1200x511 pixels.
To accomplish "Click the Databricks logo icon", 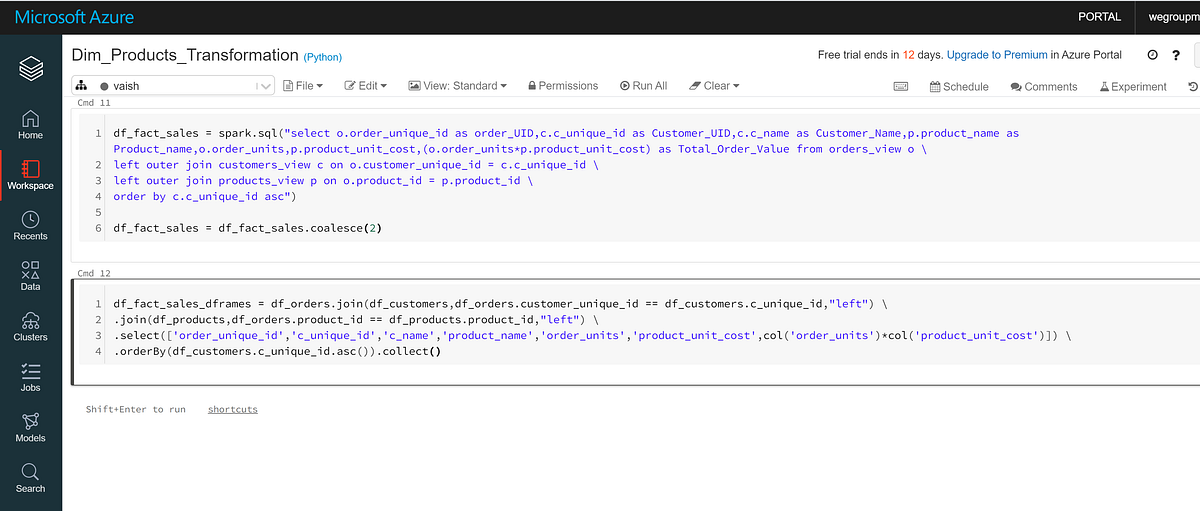I will (30, 68).
